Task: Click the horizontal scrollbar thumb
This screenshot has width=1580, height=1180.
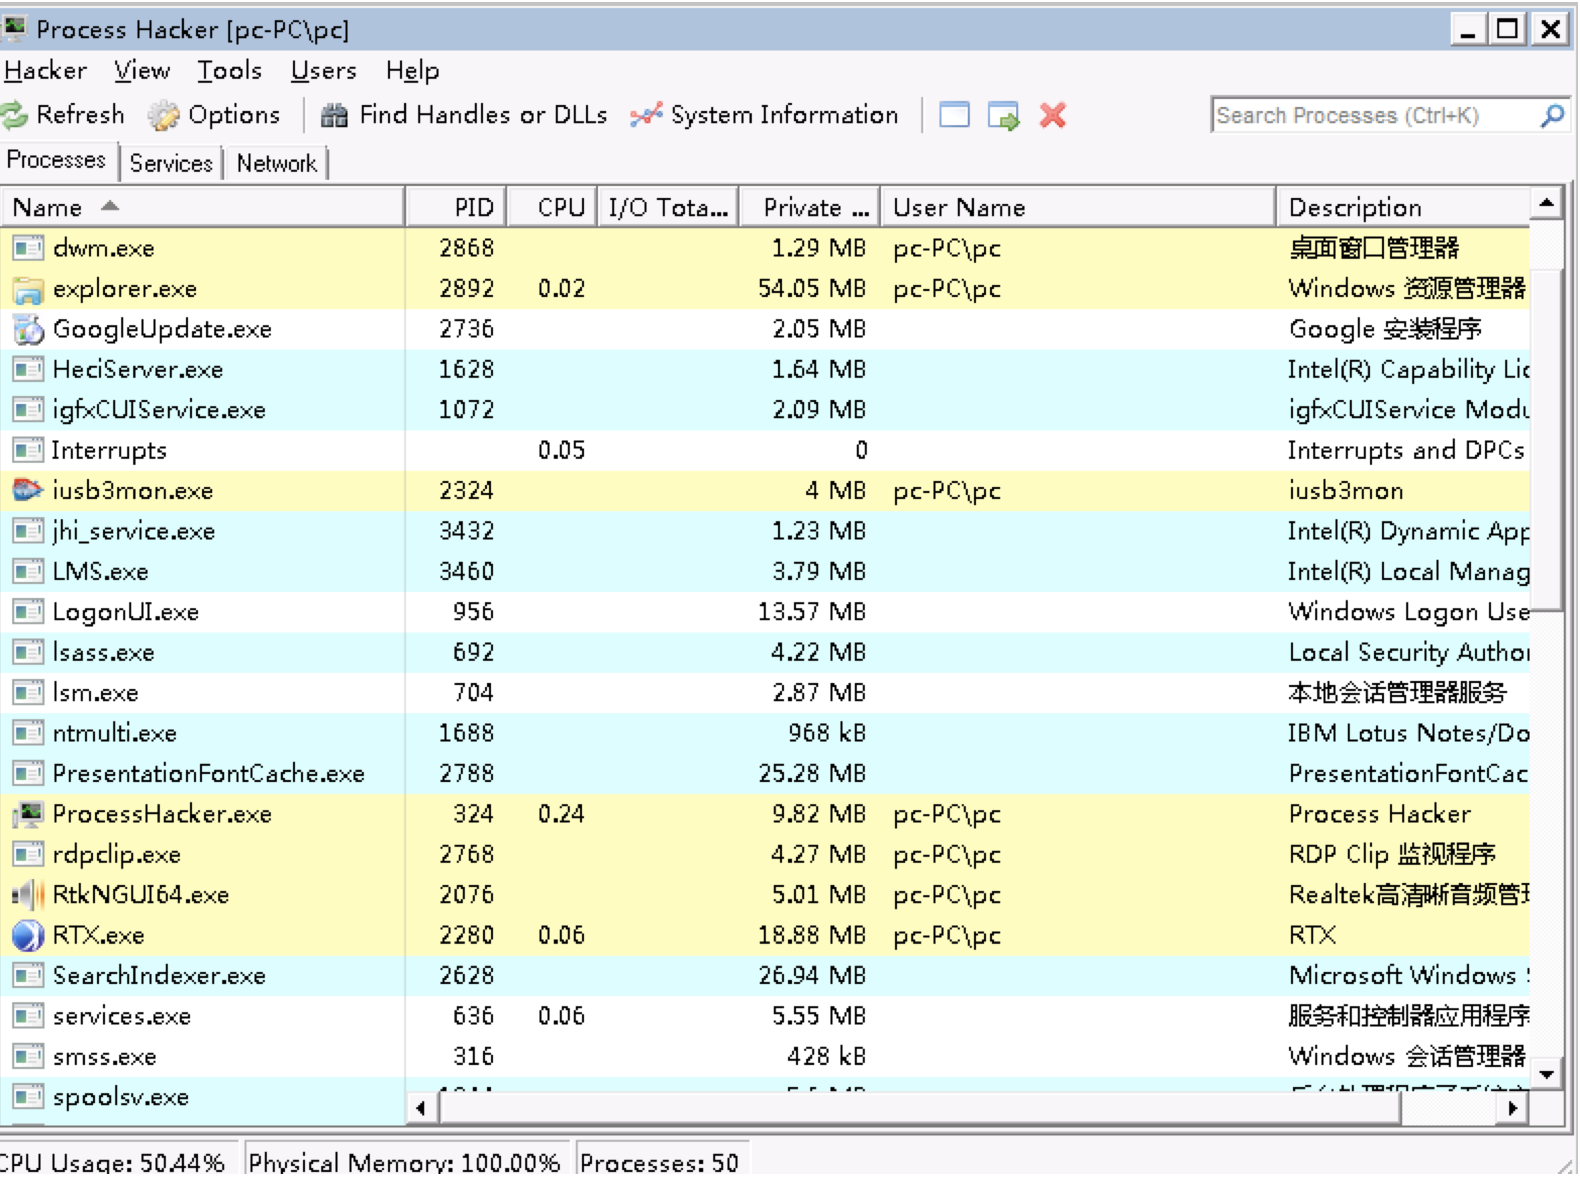Action: [x=920, y=1108]
